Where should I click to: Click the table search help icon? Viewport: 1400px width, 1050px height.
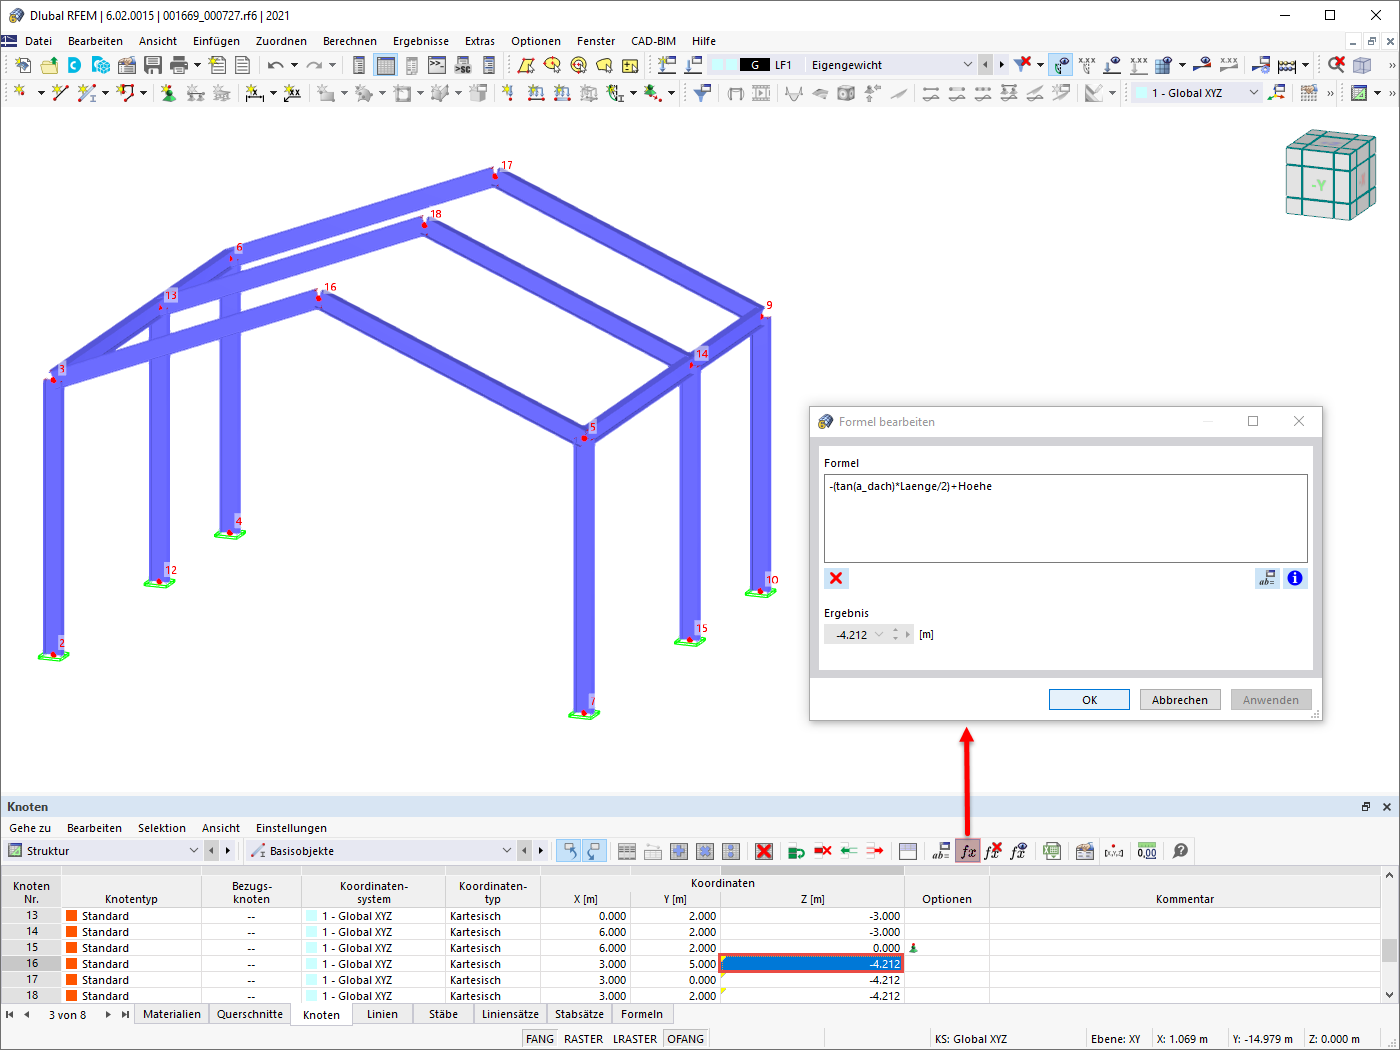click(1181, 851)
